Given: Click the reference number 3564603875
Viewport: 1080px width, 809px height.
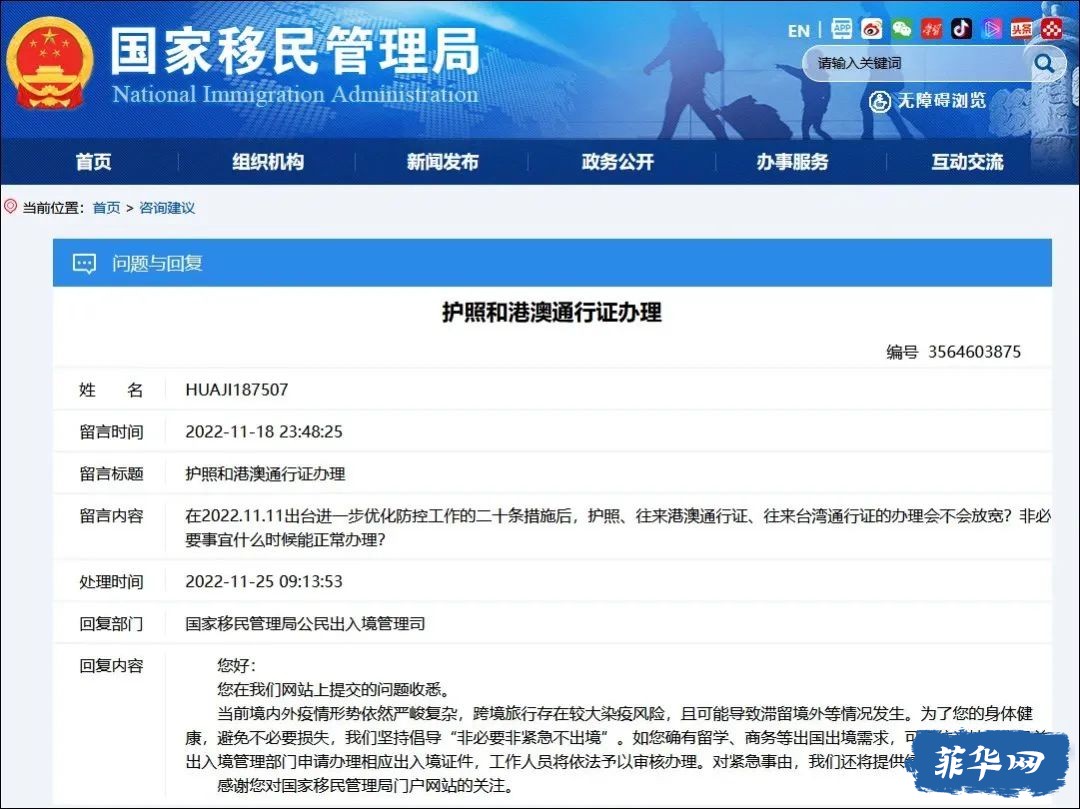Looking at the screenshot, I should coord(974,352).
